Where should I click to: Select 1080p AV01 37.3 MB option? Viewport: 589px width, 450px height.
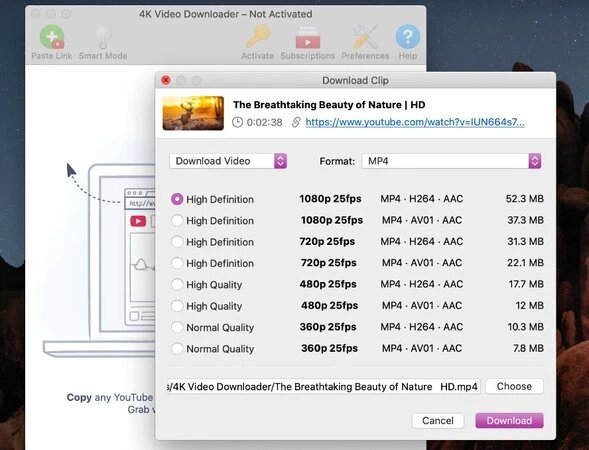[x=177, y=220]
